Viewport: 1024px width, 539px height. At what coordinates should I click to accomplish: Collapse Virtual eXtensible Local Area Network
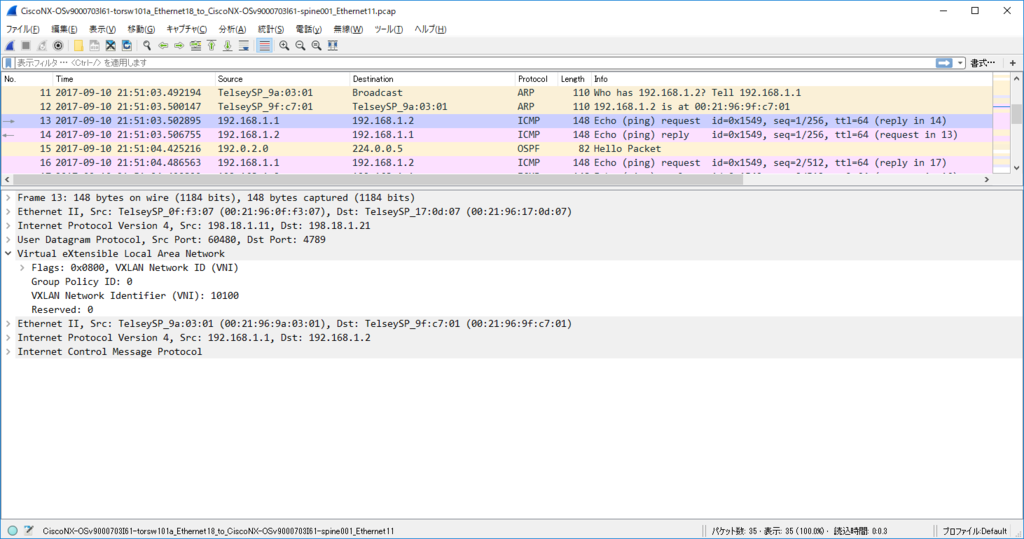click(x=8, y=253)
